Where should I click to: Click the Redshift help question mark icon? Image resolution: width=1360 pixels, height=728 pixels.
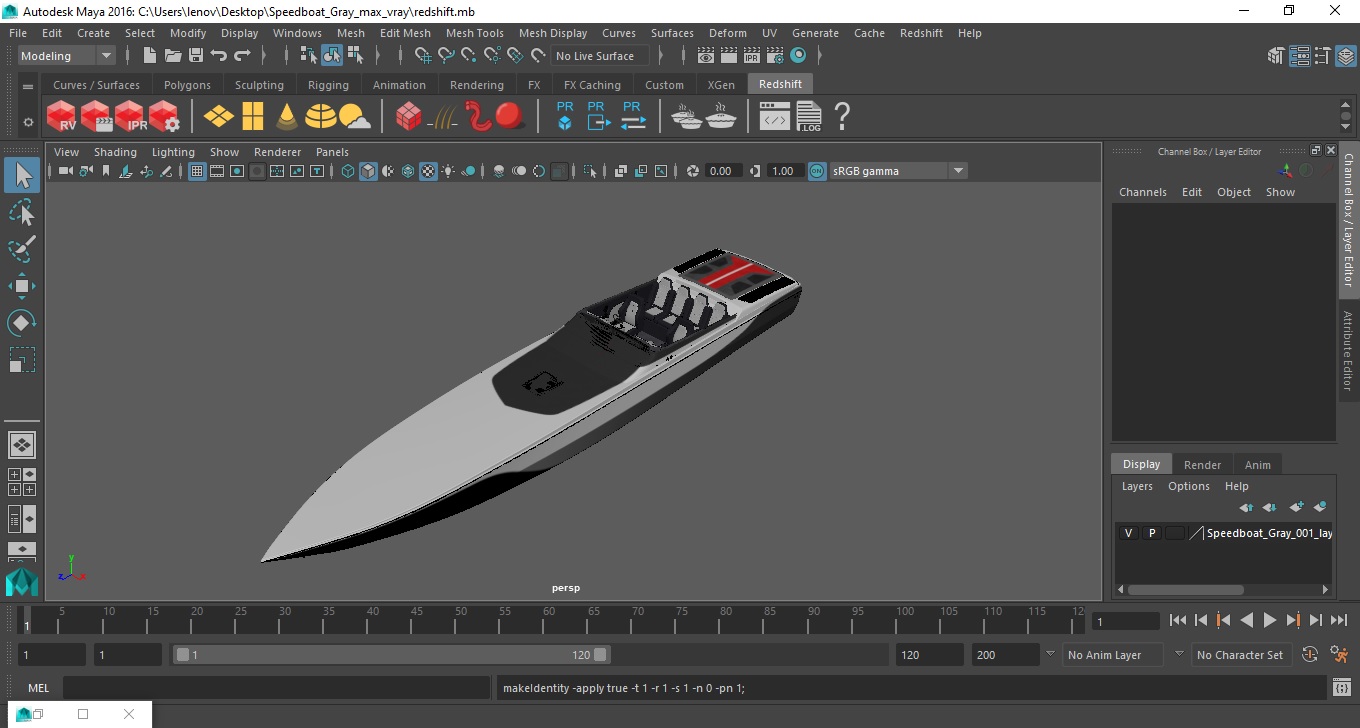pyautogui.click(x=842, y=117)
